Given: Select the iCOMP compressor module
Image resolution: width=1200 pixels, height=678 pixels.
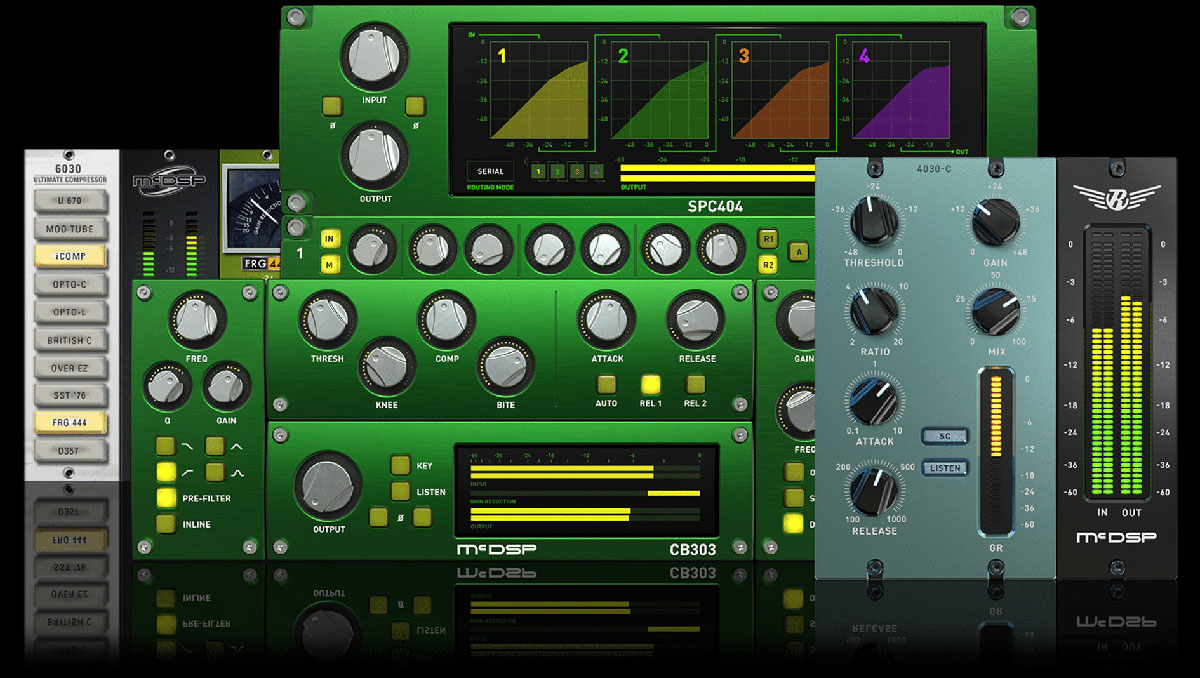Looking at the screenshot, I should point(71,257).
